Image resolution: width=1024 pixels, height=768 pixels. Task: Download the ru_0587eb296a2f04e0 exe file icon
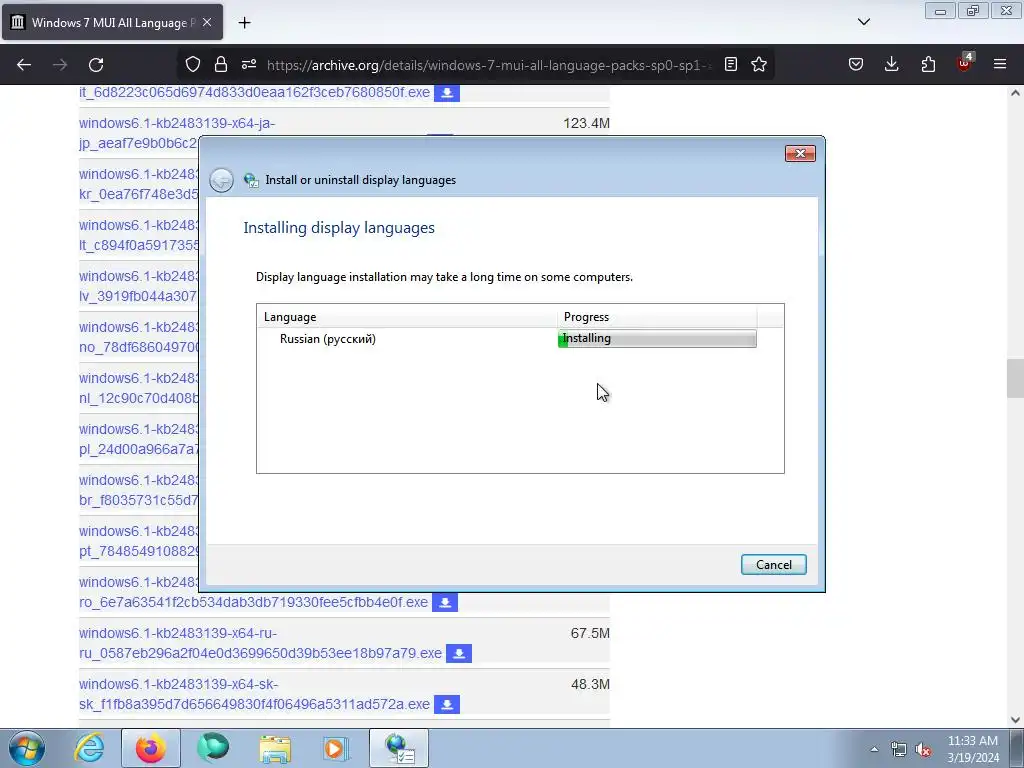459,653
